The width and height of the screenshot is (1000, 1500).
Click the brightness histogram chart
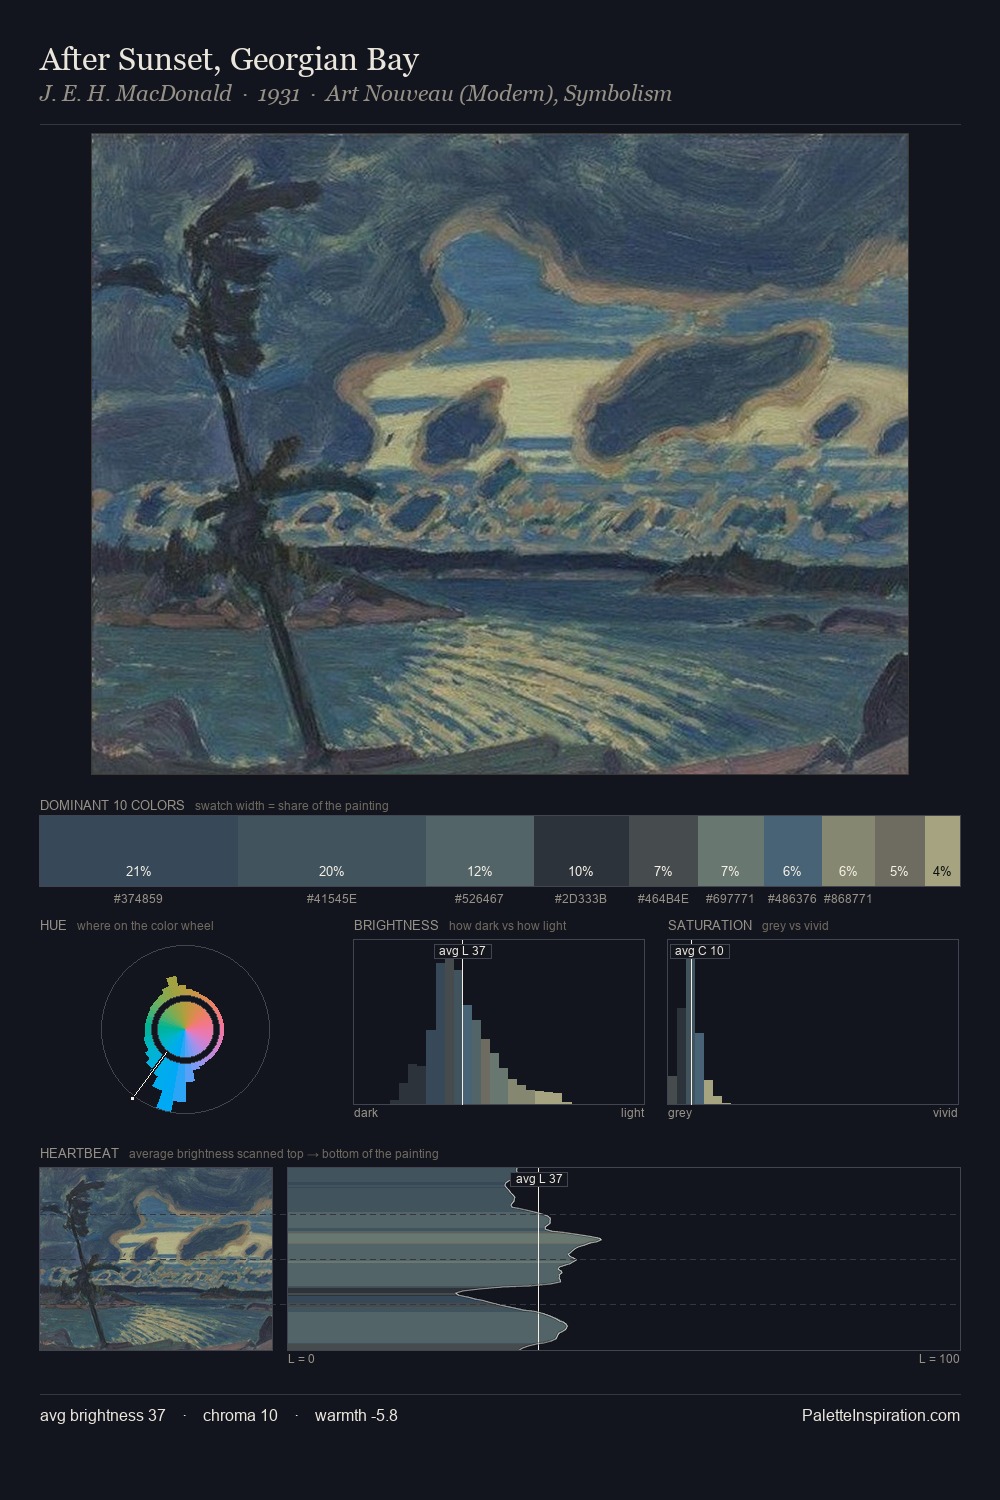coord(499,1022)
